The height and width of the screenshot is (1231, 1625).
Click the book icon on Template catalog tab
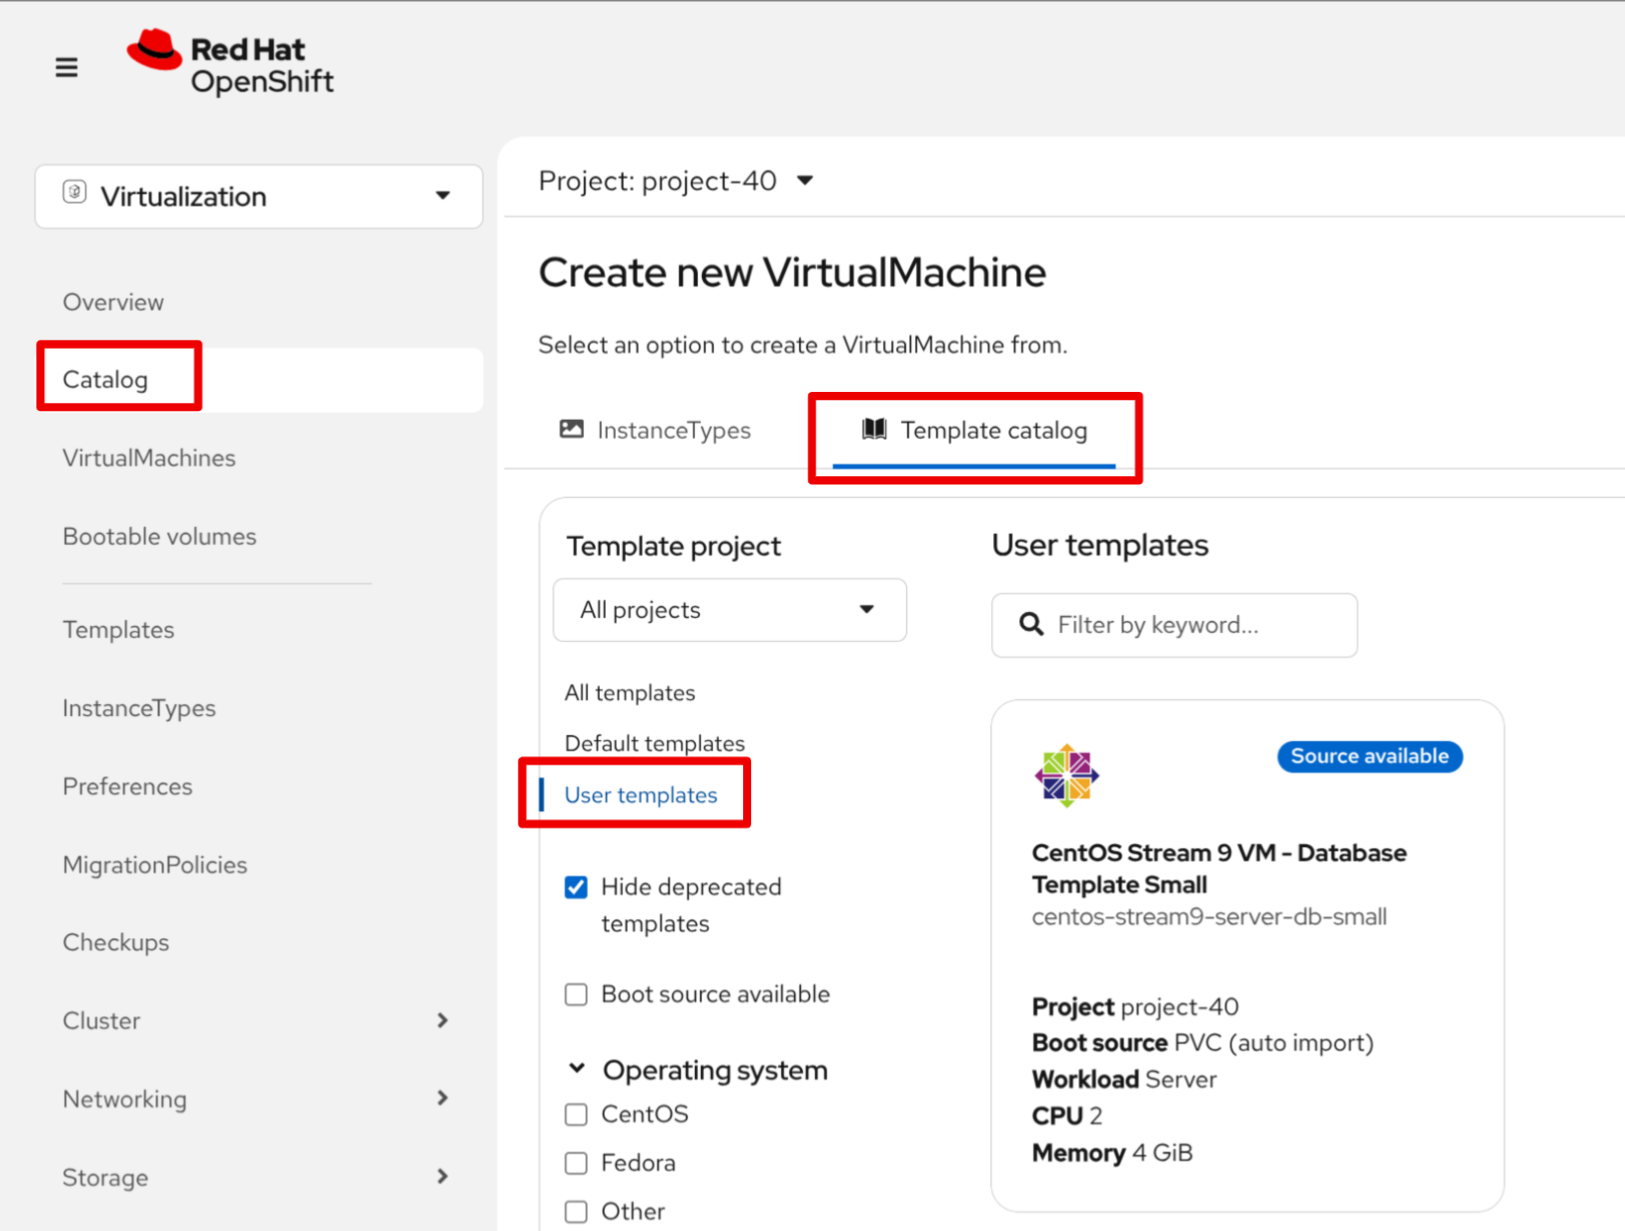[x=874, y=429]
